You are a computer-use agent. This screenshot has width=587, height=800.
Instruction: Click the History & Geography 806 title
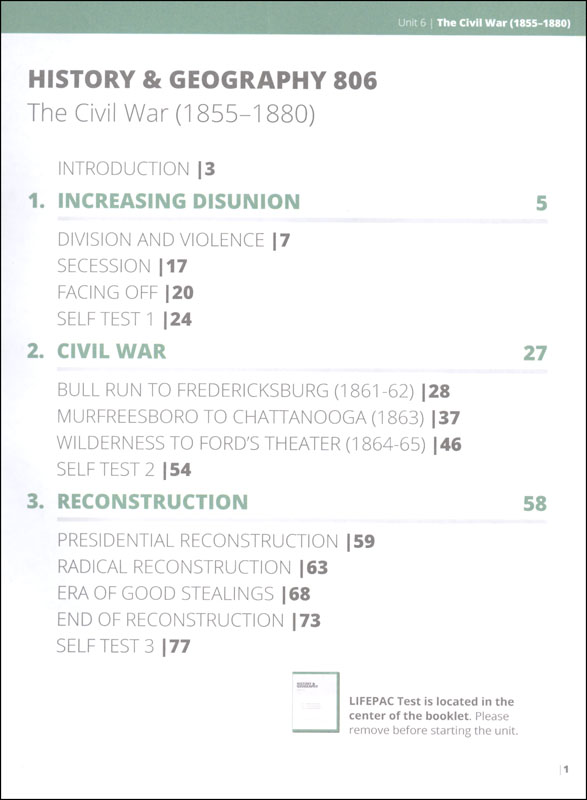[202, 80]
